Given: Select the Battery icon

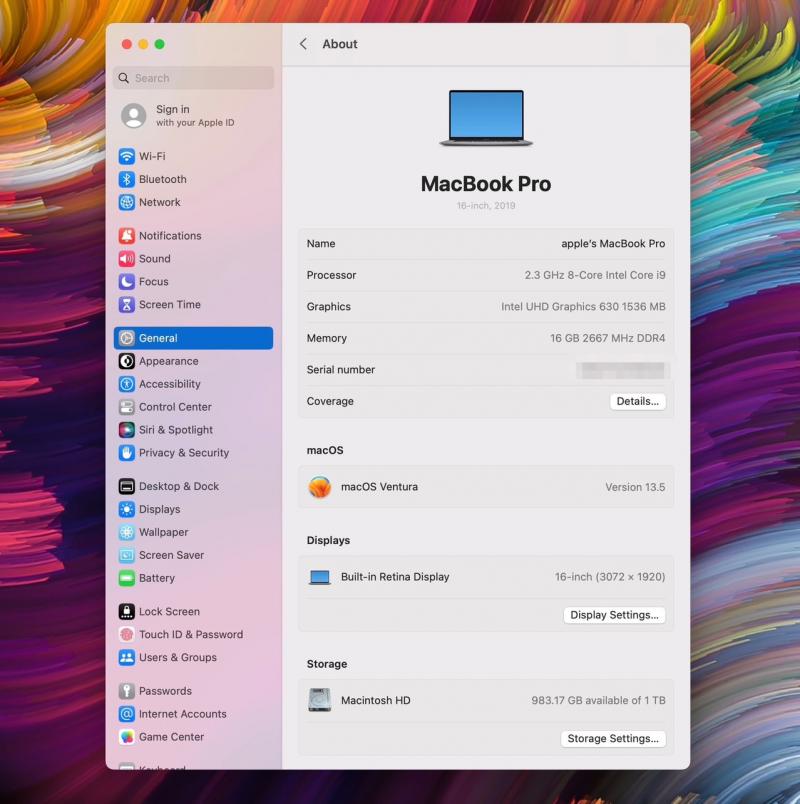Looking at the screenshot, I should pyautogui.click(x=127, y=578).
